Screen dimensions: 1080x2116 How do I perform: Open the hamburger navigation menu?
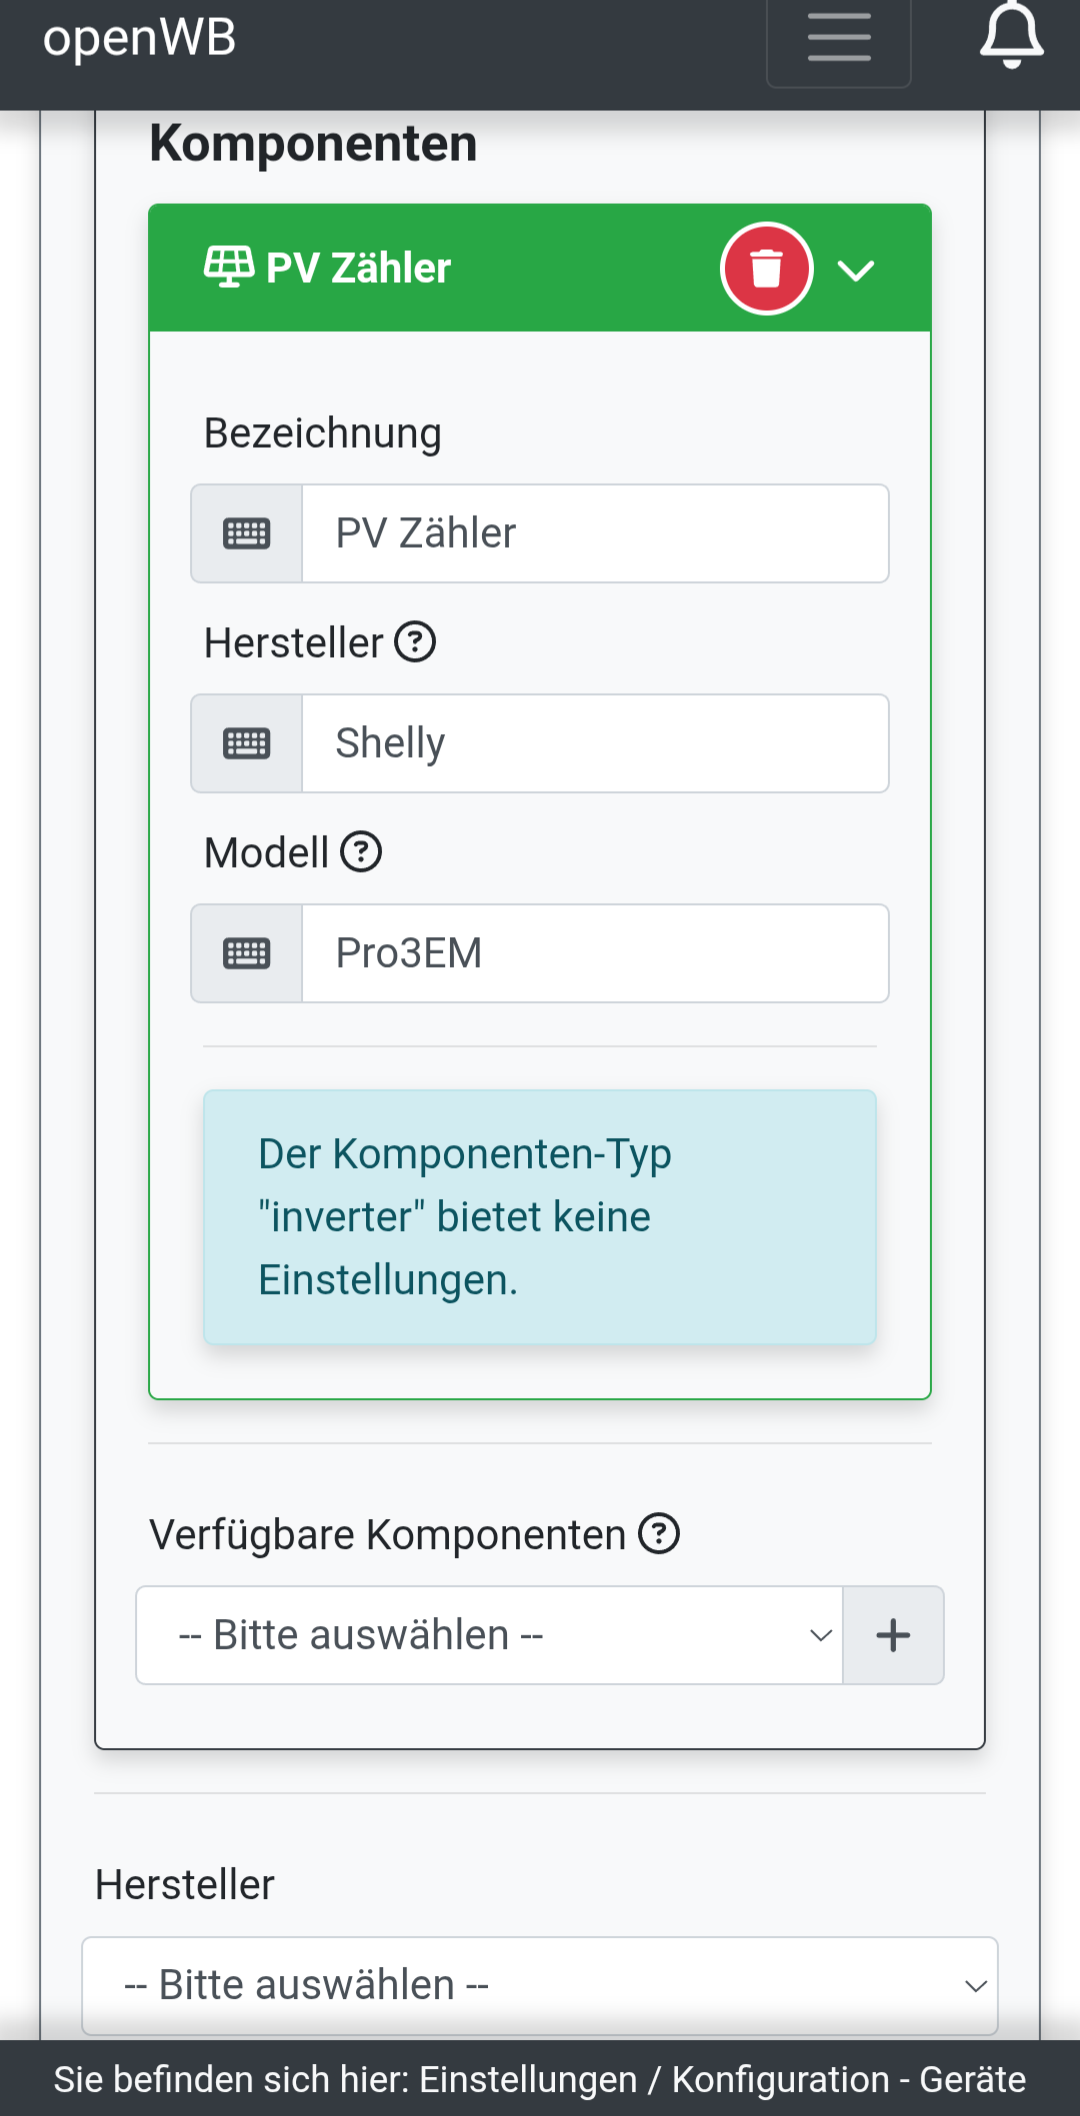[838, 38]
